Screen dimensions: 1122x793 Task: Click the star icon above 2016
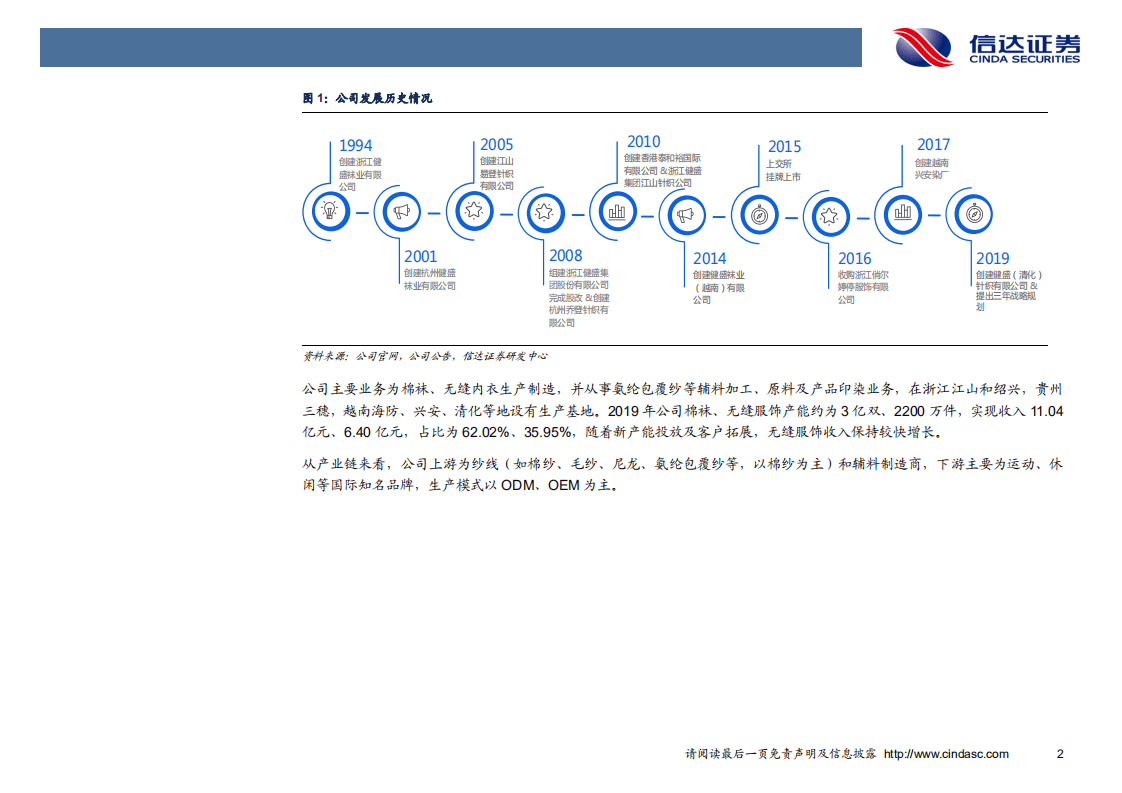click(829, 214)
